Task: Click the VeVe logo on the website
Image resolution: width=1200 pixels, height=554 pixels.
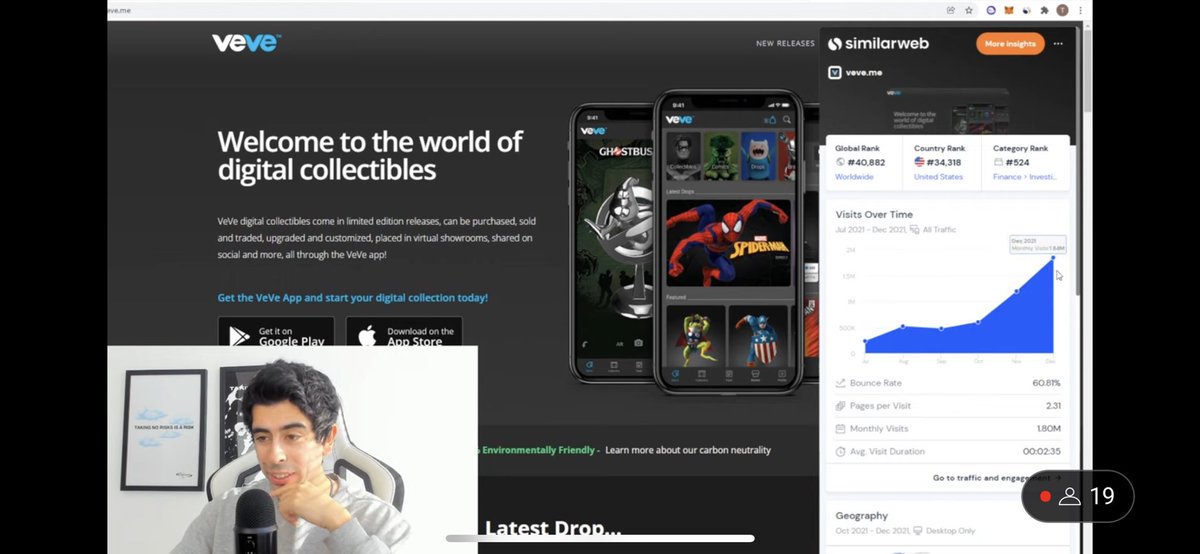Action: pos(246,42)
